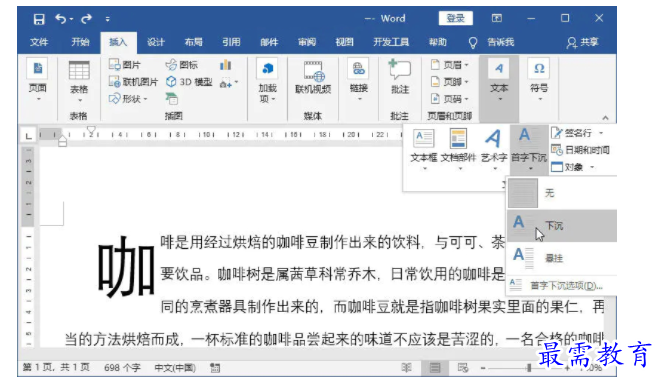Open the 符号 symbols dropdown
Screen dimensions: 660x386
tap(539, 81)
